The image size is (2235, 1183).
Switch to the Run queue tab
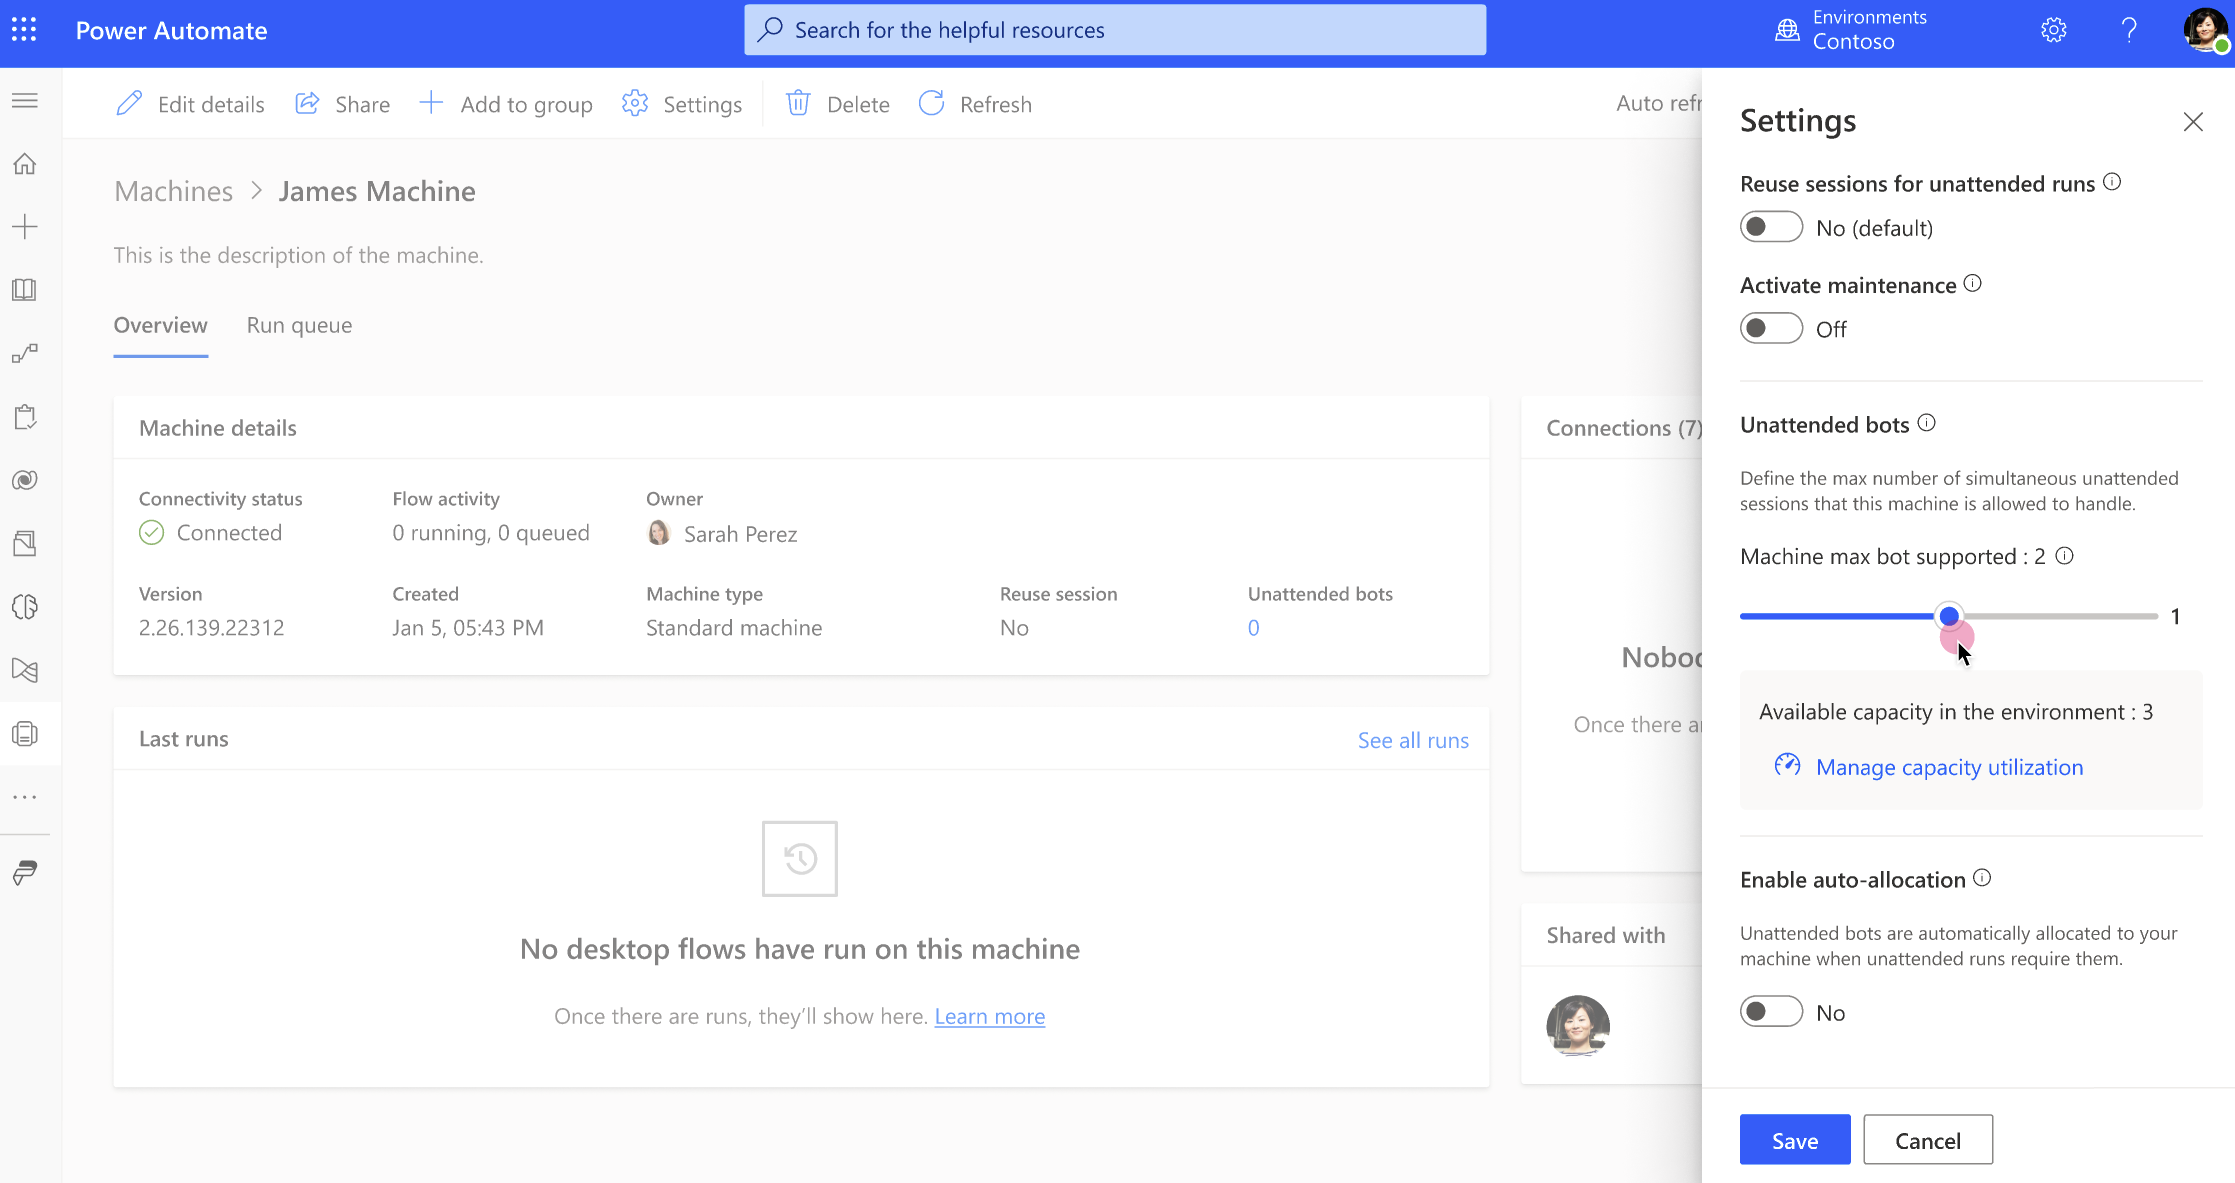point(299,324)
